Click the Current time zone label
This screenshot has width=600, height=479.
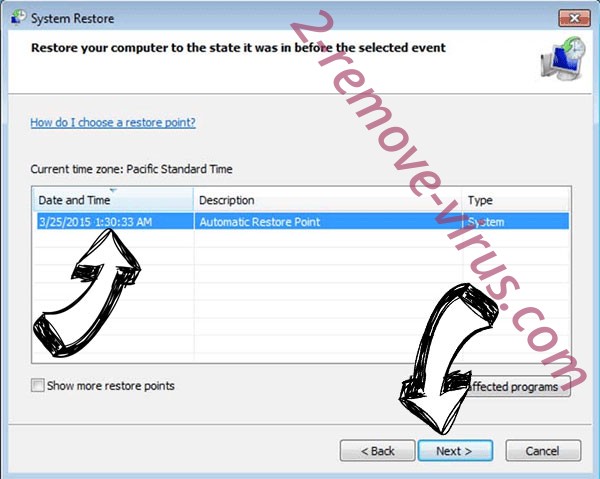click(x=131, y=169)
